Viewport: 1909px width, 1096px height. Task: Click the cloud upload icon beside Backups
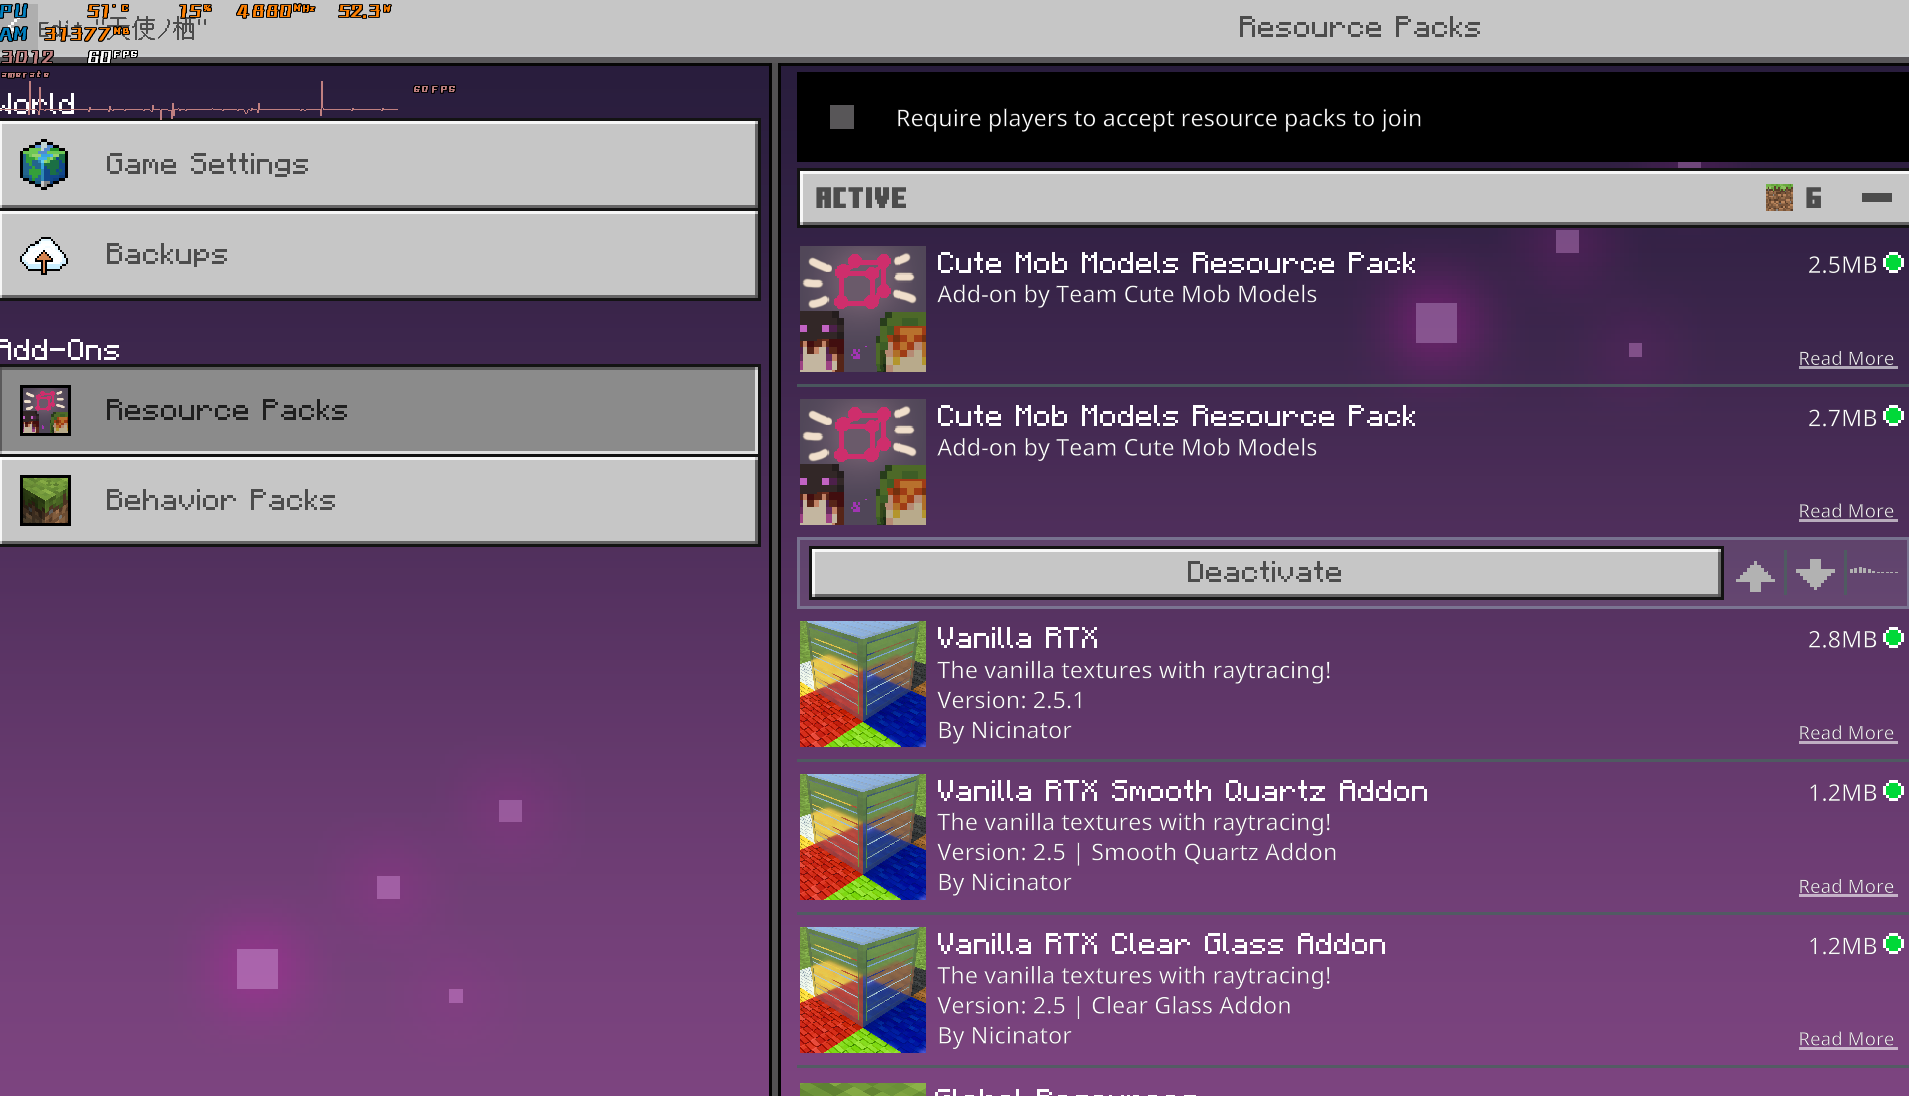[x=44, y=256]
